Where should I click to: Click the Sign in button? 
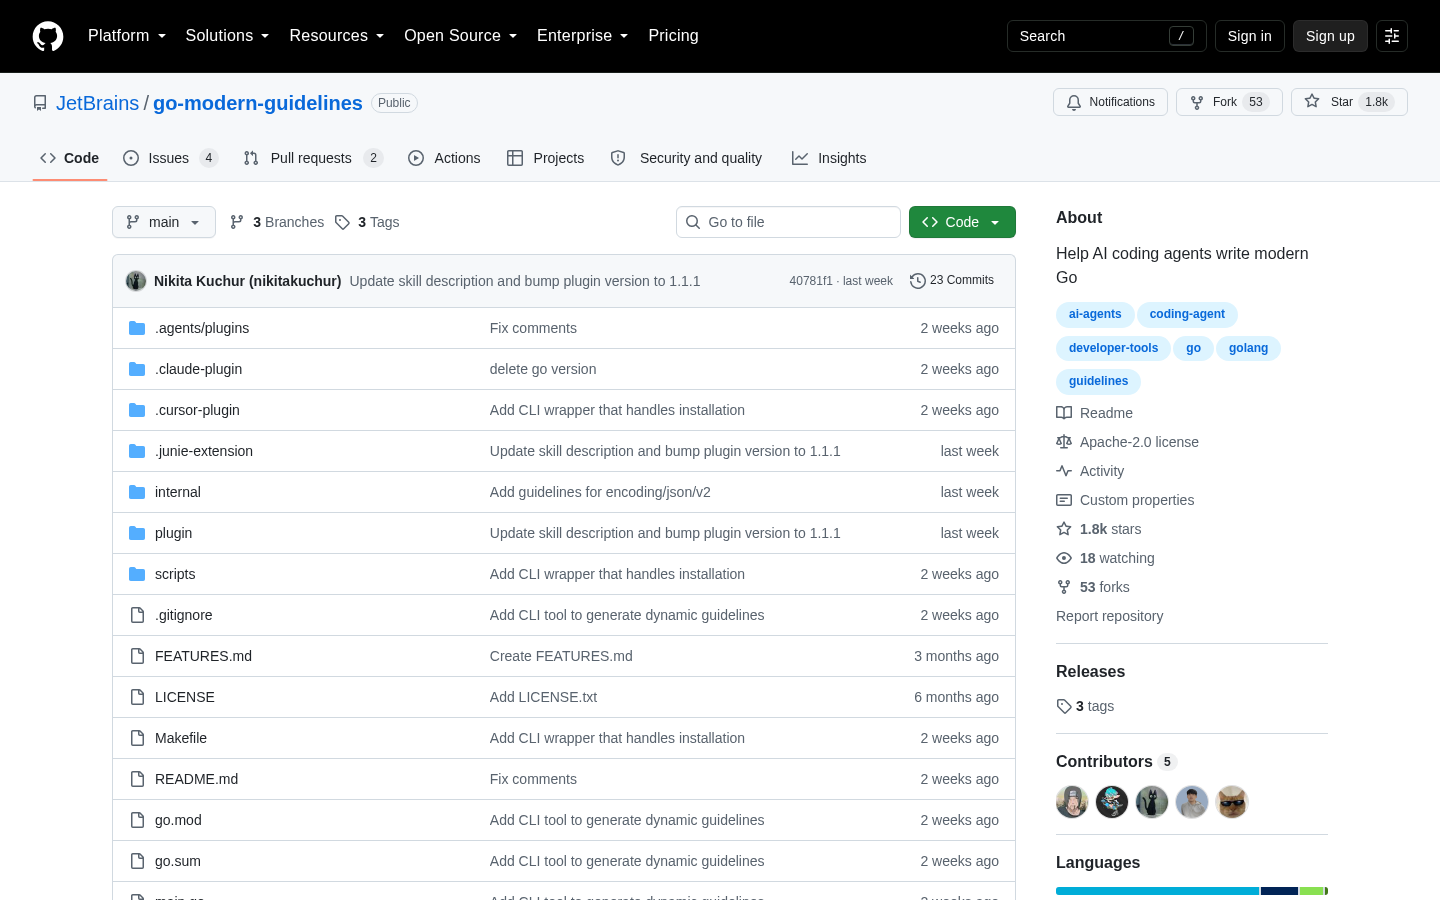(1249, 36)
